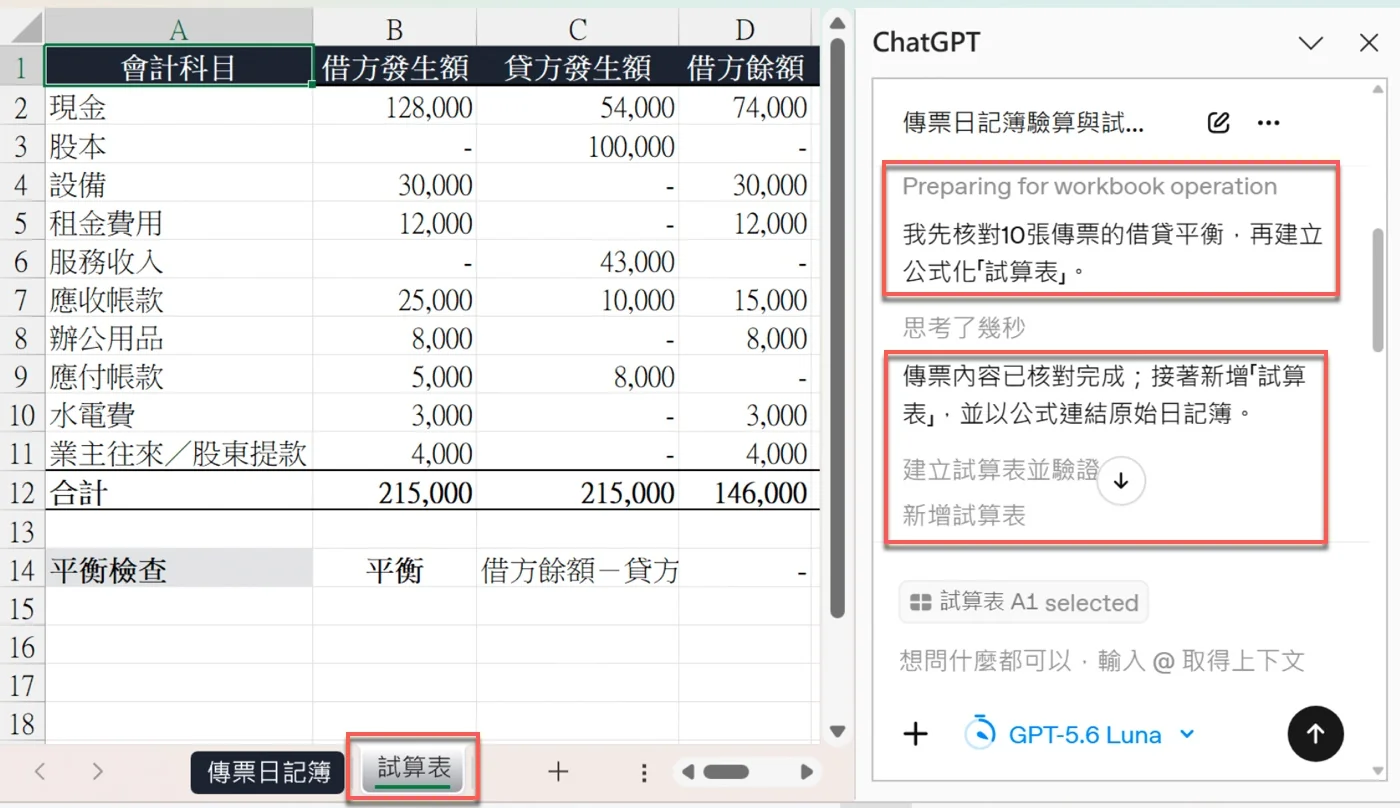Switch to the 傳票日記簿 sheet tab
The image size is (1400, 808).
tap(269, 772)
